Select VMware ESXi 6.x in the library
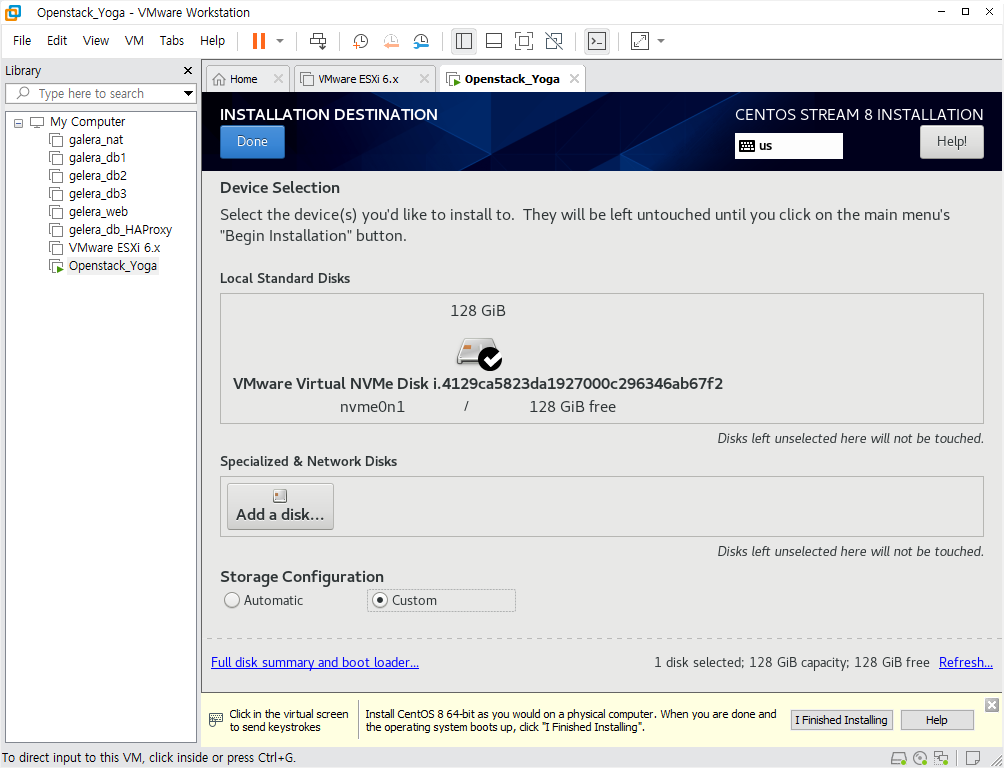This screenshot has width=1004, height=768. [x=114, y=247]
